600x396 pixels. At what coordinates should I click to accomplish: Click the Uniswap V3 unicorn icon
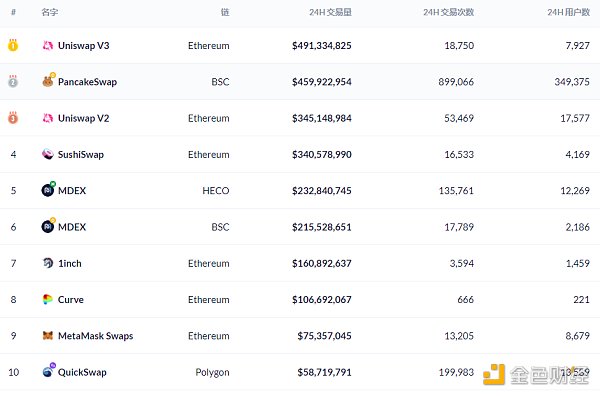tap(47, 46)
